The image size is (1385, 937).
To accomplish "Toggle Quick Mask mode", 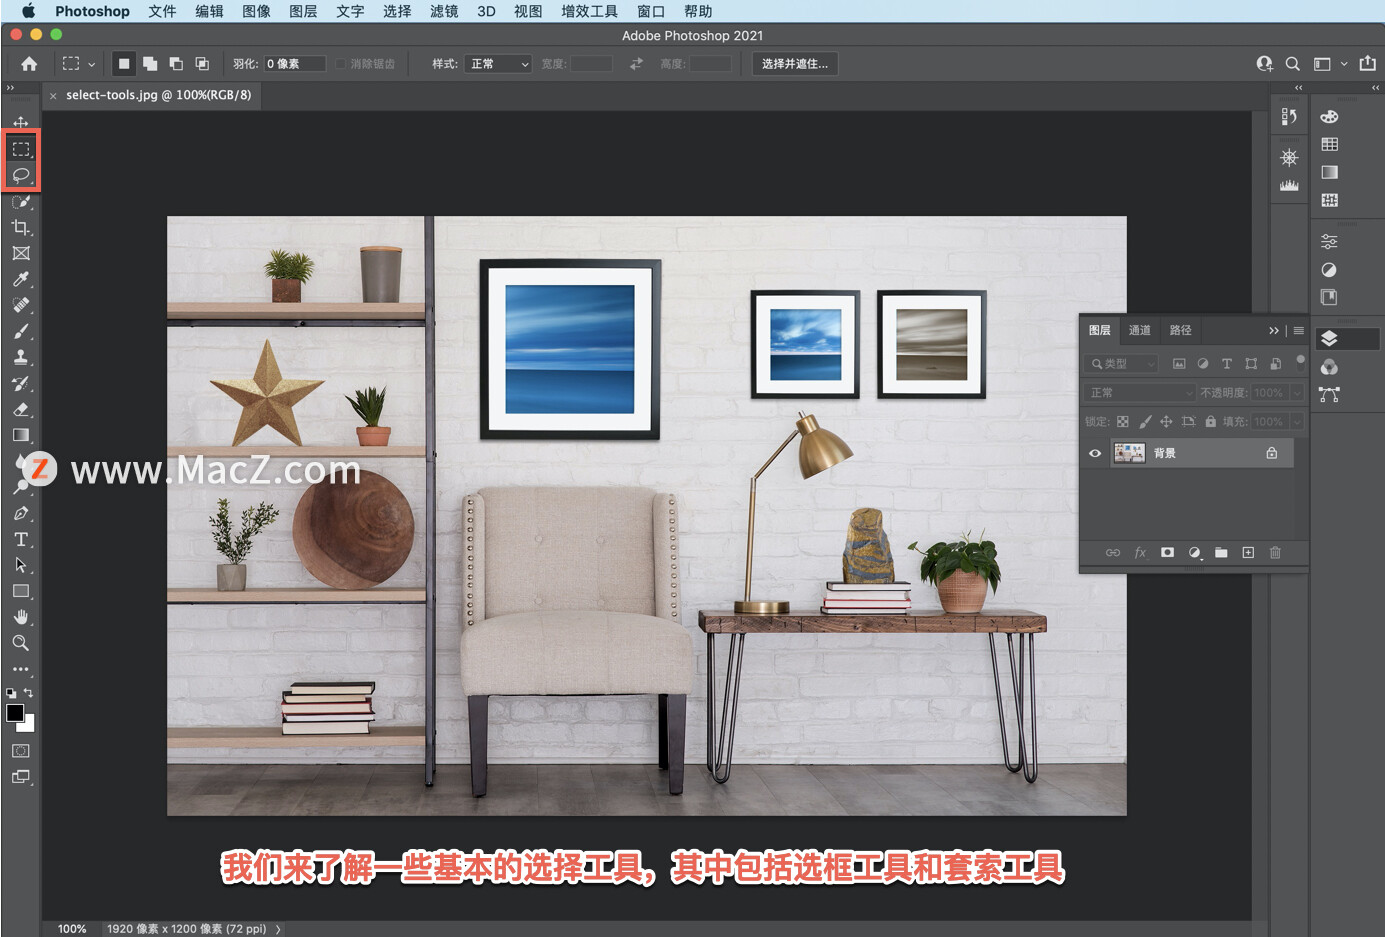I will tap(21, 751).
